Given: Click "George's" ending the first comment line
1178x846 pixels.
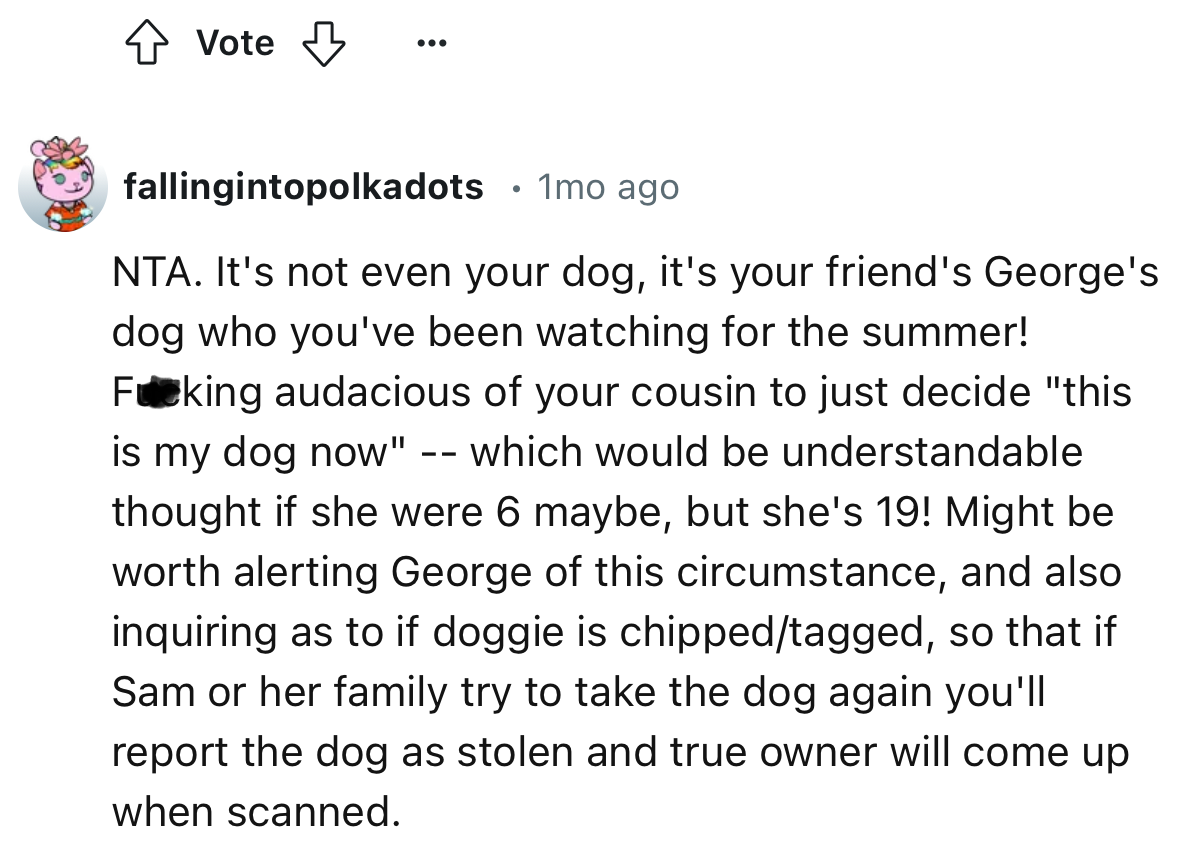Looking at the screenshot, I should [x=1071, y=273].
